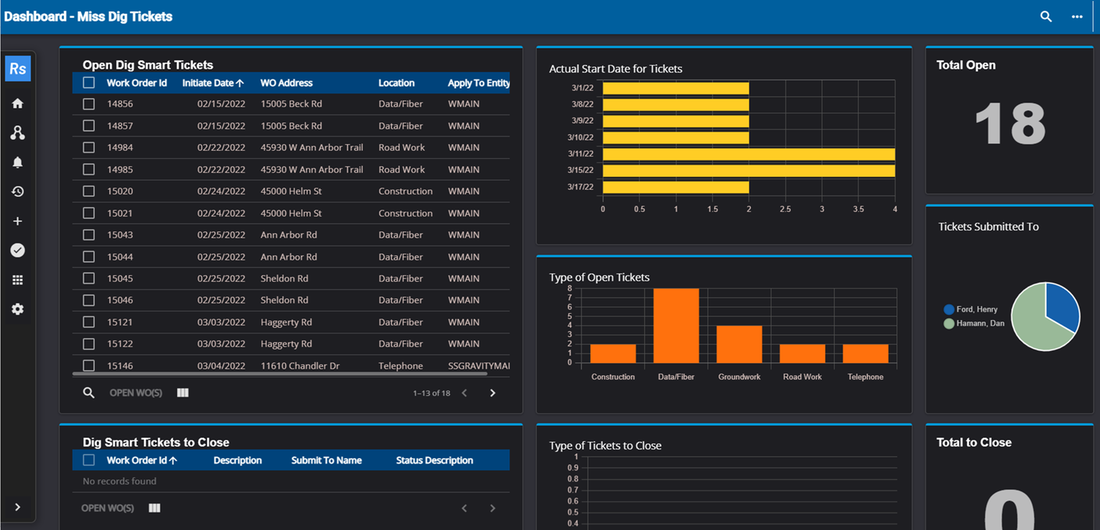
Task: Open the history clock icon
Action: pos(17,191)
